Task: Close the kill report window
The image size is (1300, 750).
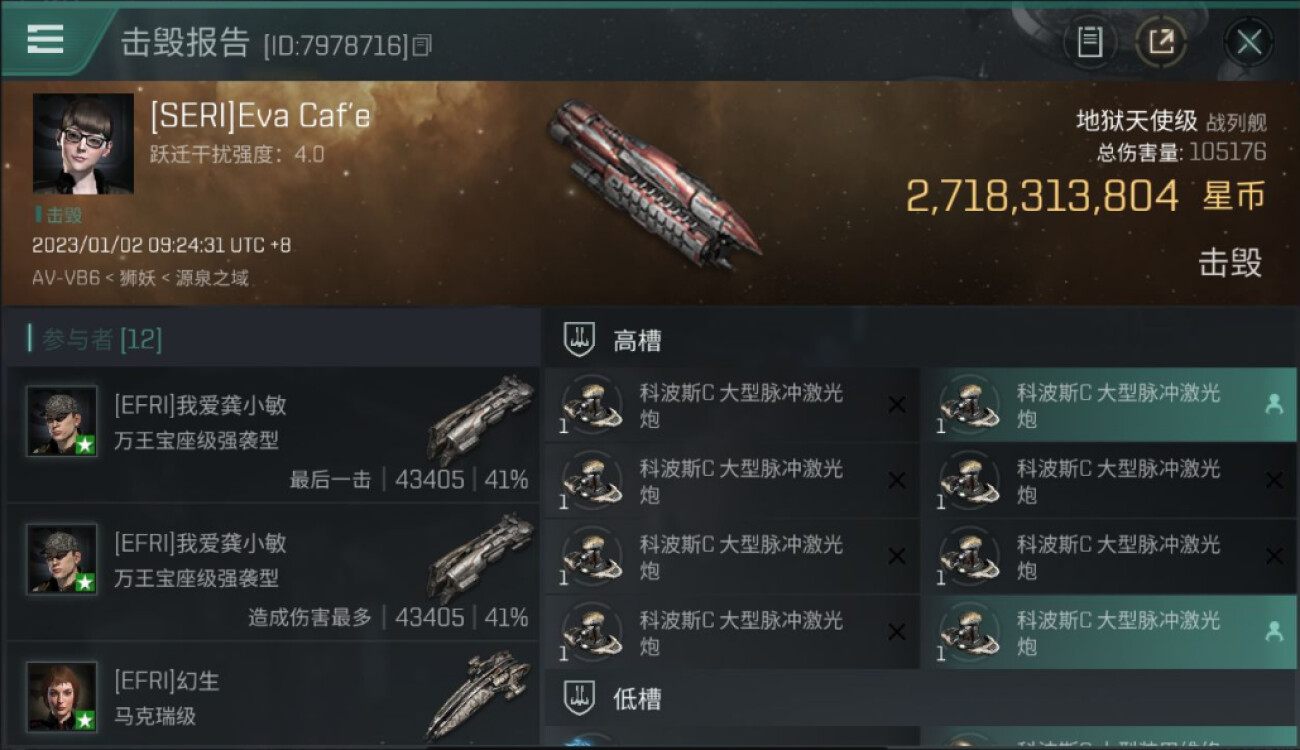Action: [1248, 42]
